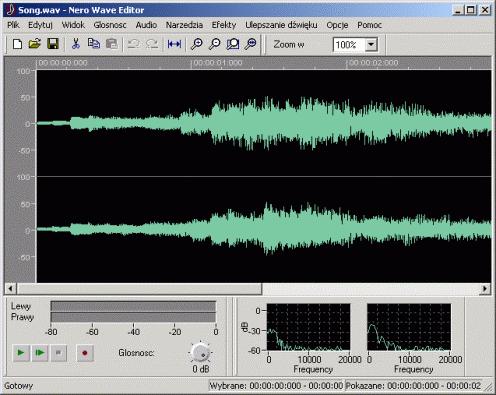496x395 pixels.
Task: Open the Zoom percentage dropdown arrow
Action: click(371, 44)
